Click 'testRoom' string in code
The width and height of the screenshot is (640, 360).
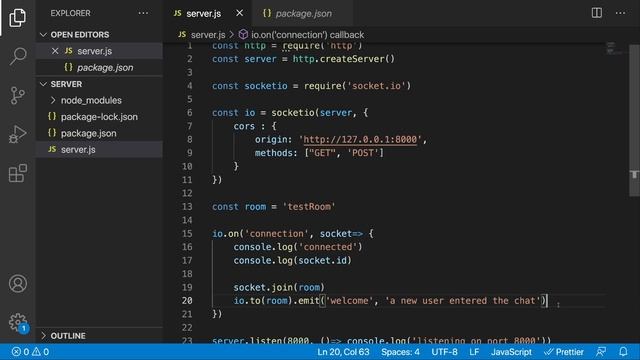309,207
